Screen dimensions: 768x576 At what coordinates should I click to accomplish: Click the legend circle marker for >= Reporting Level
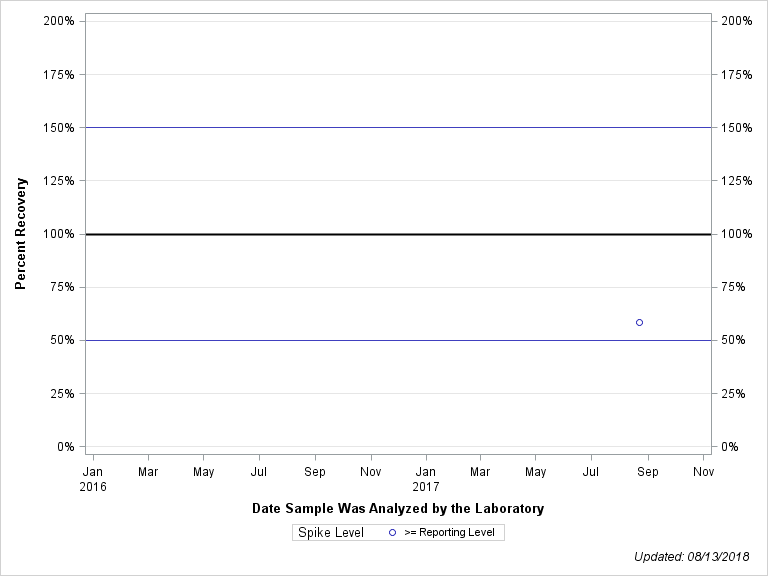[x=392, y=532]
